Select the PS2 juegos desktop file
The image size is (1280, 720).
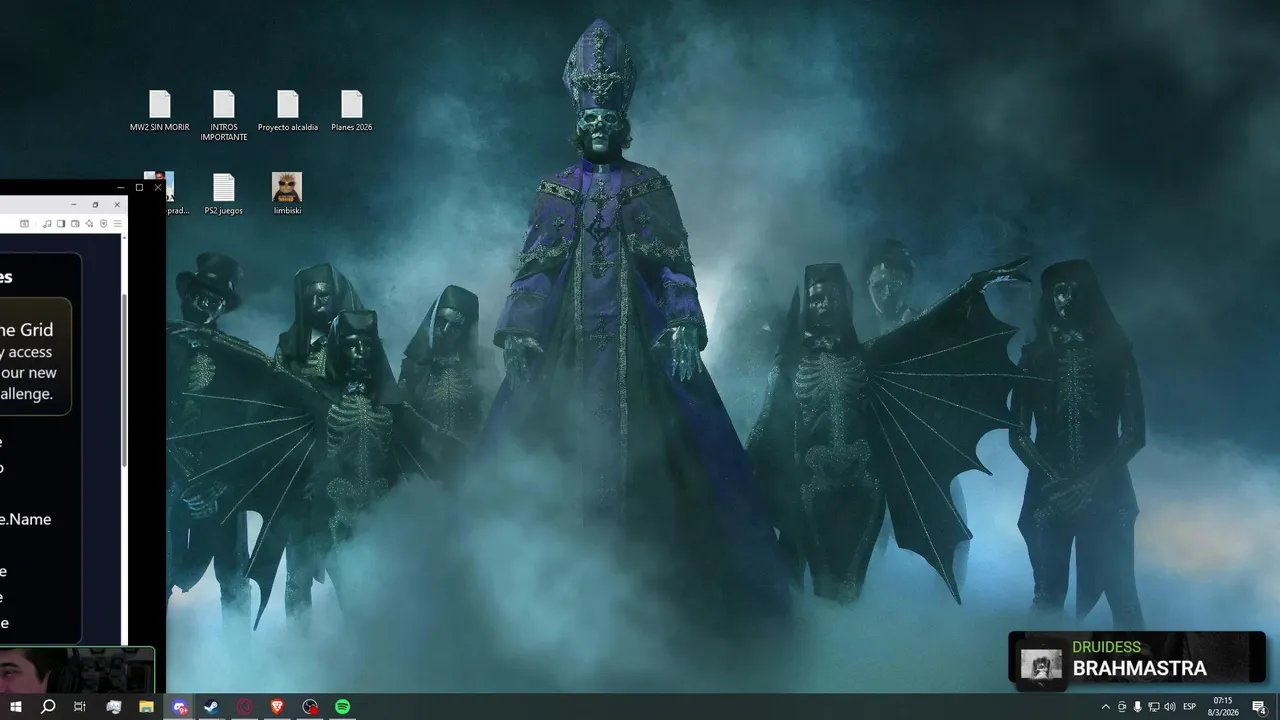223,194
